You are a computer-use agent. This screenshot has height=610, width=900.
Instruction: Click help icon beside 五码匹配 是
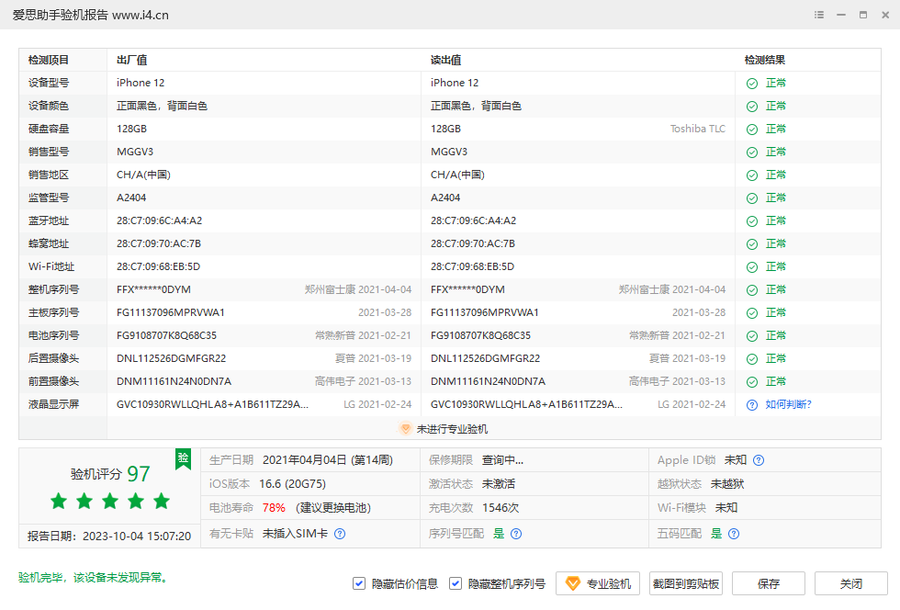[x=734, y=534]
